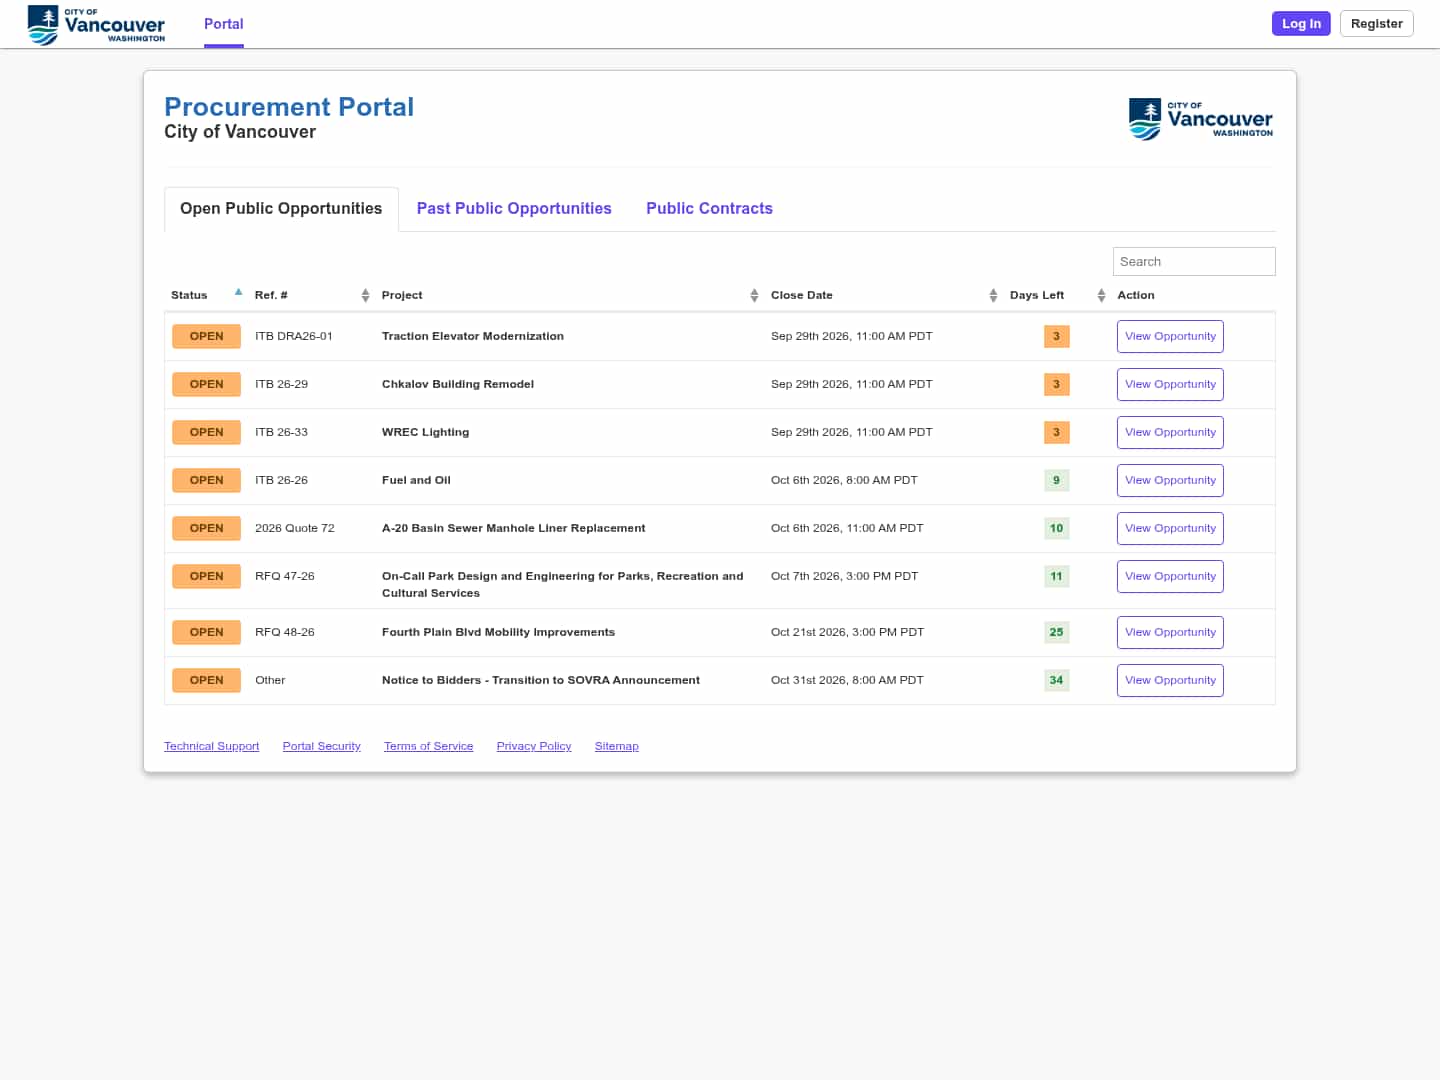Click the Log In button
Viewport: 1440px width, 1080px height.
pos(1301,23)
